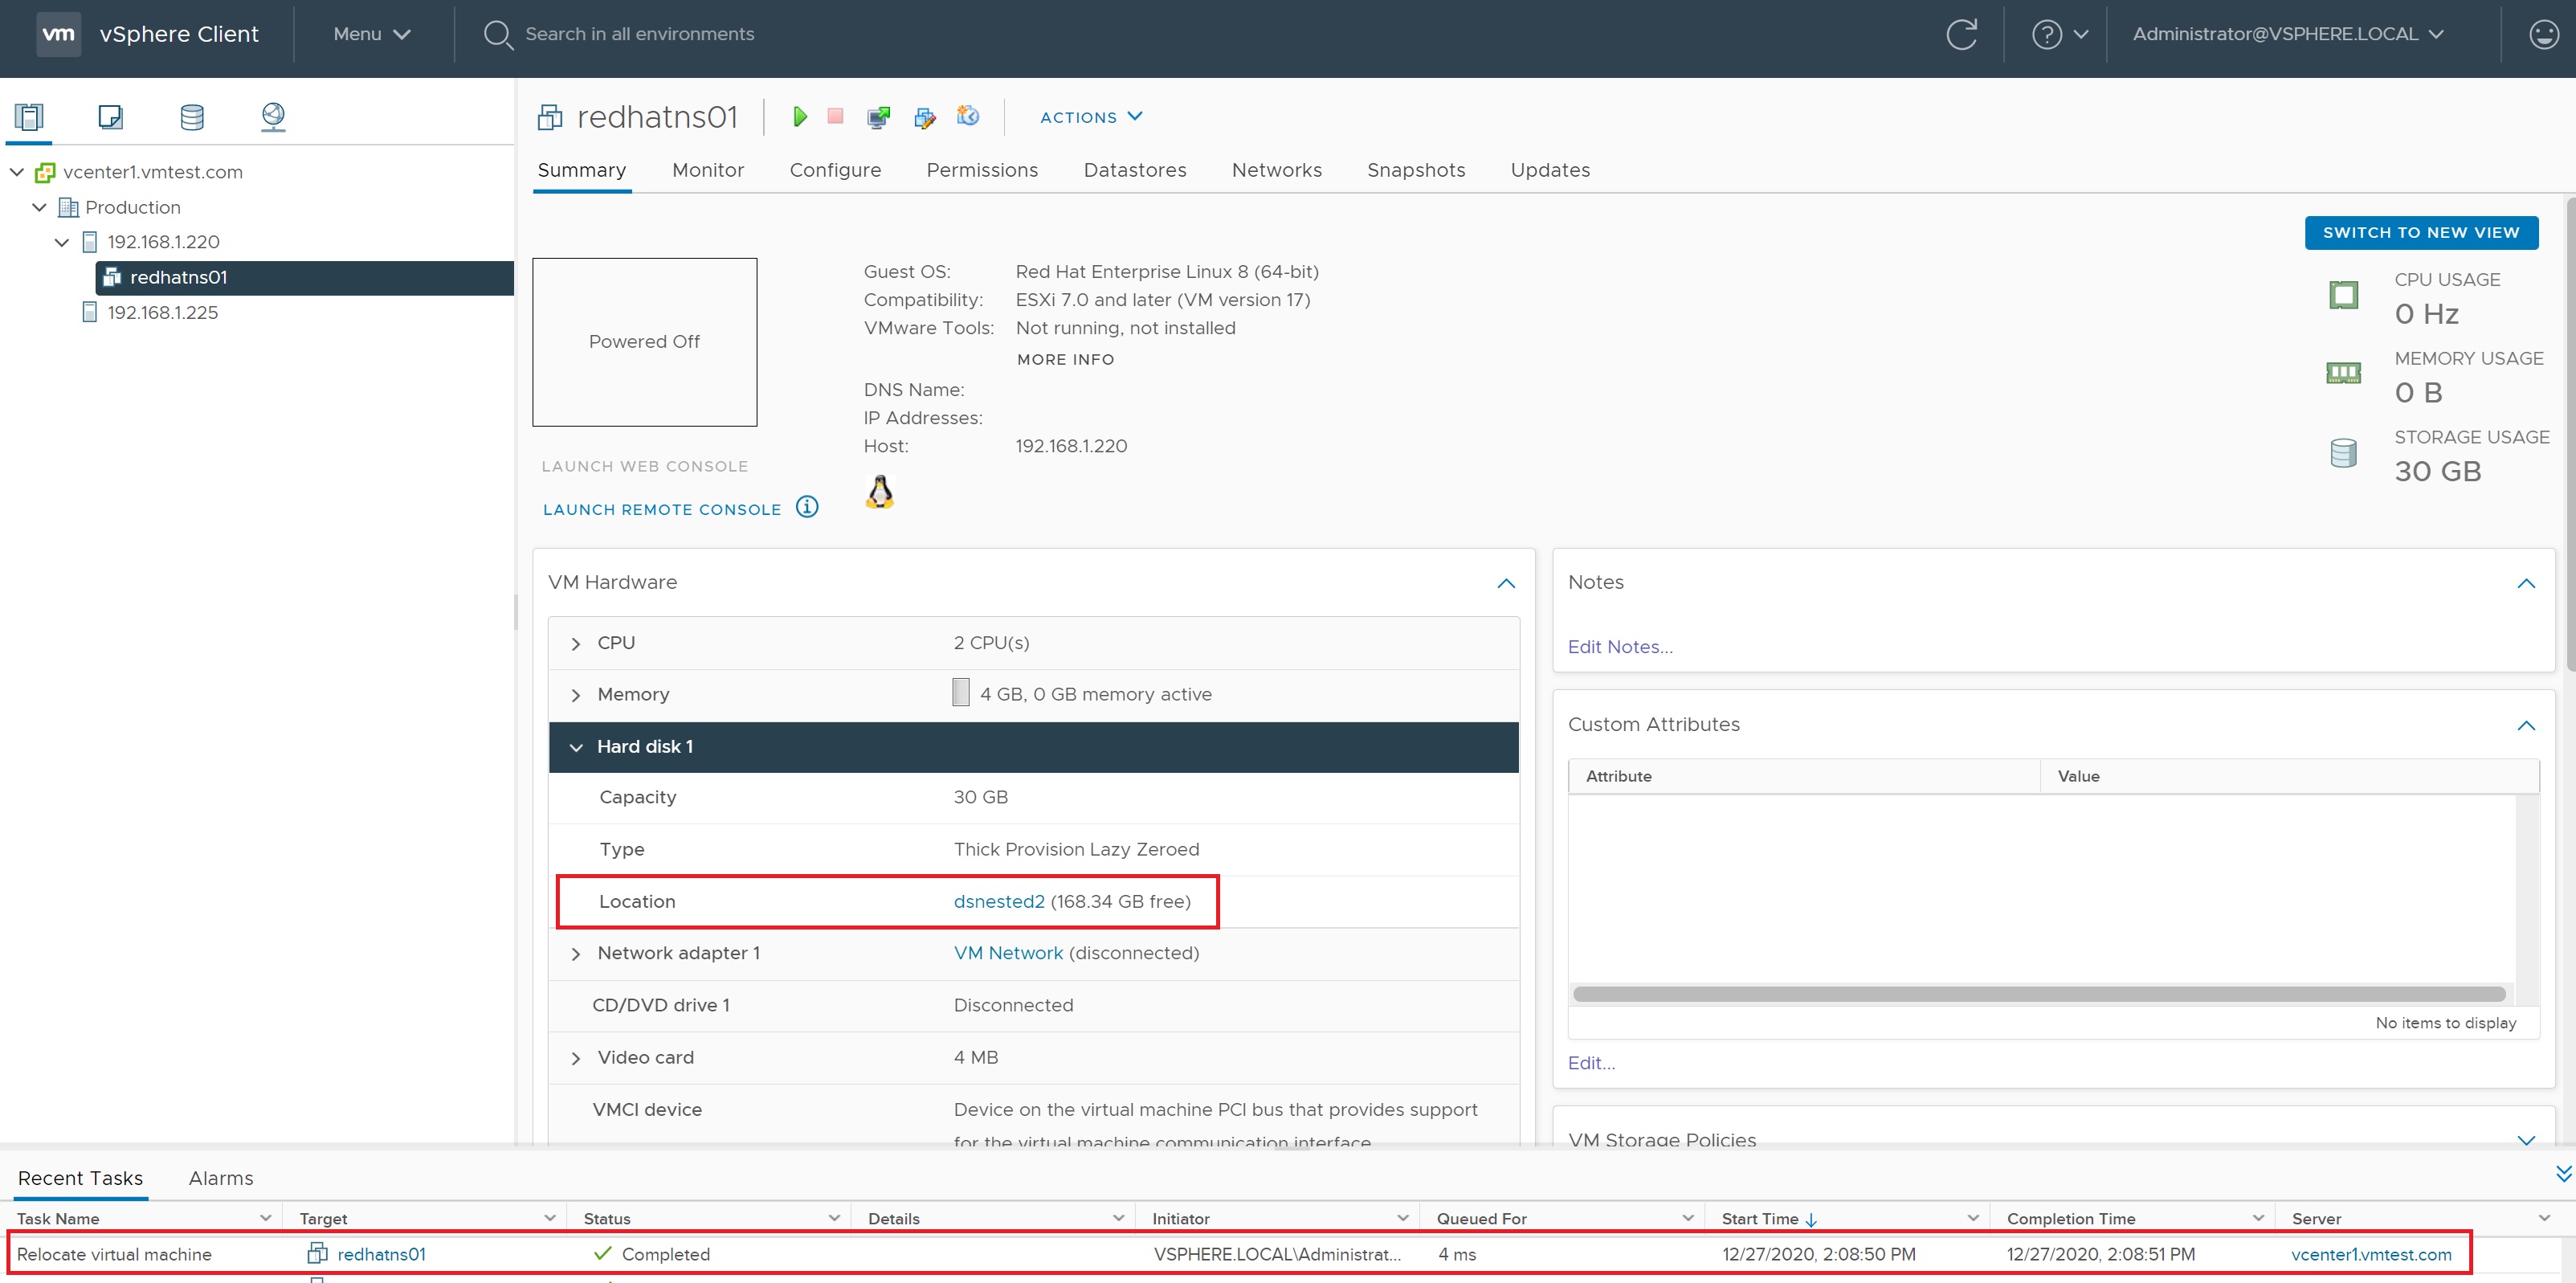Collapse the Hard disk 1 section
The width and height of the screenshot is (2576, 1283).
pos(576,747)
